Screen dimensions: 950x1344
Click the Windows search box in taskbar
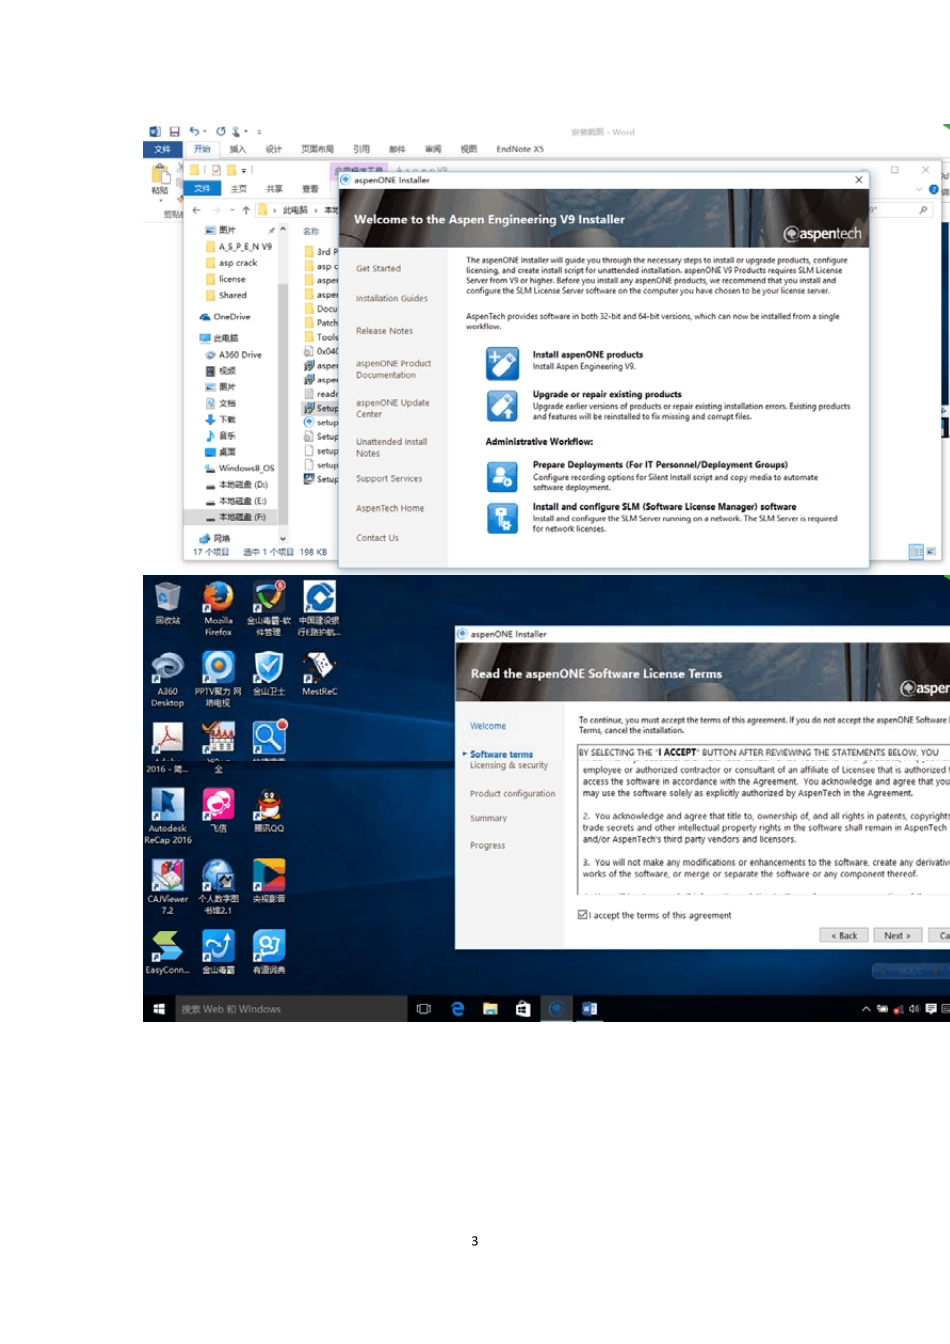pos(290,1009)
